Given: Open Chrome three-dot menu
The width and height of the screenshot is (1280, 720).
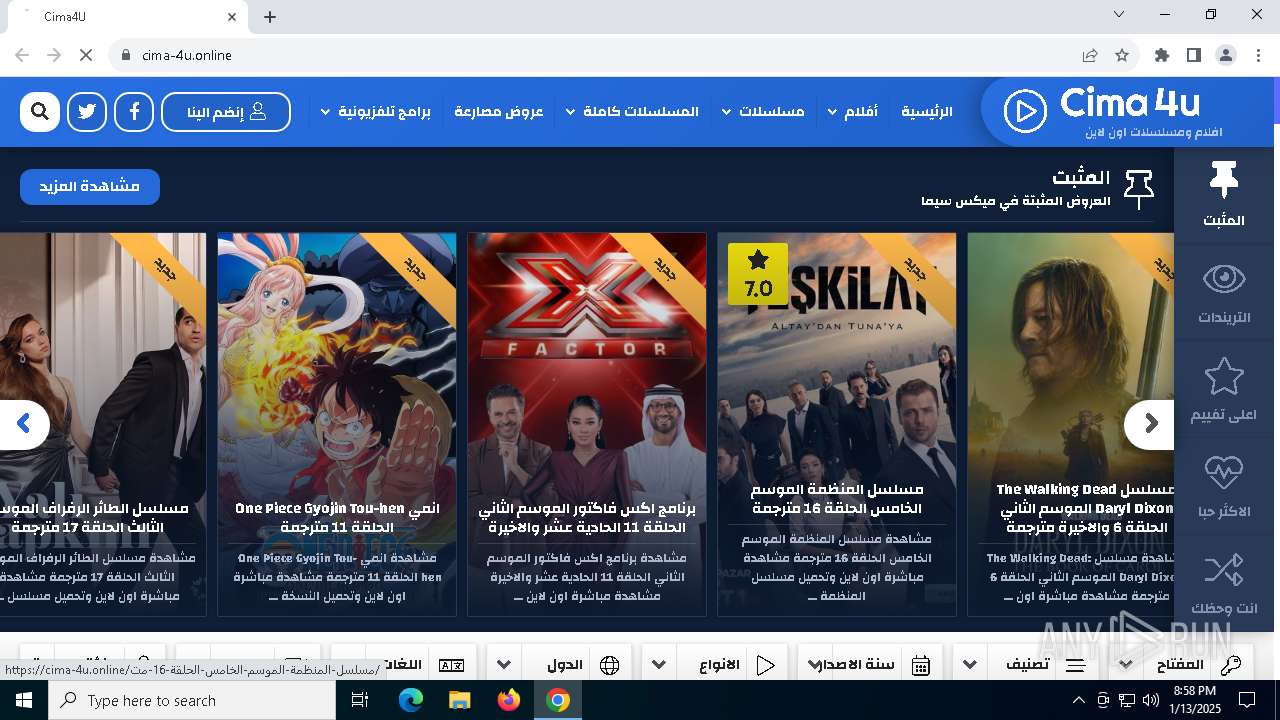Looking at the screenshot, I should tap(1258, 55).
